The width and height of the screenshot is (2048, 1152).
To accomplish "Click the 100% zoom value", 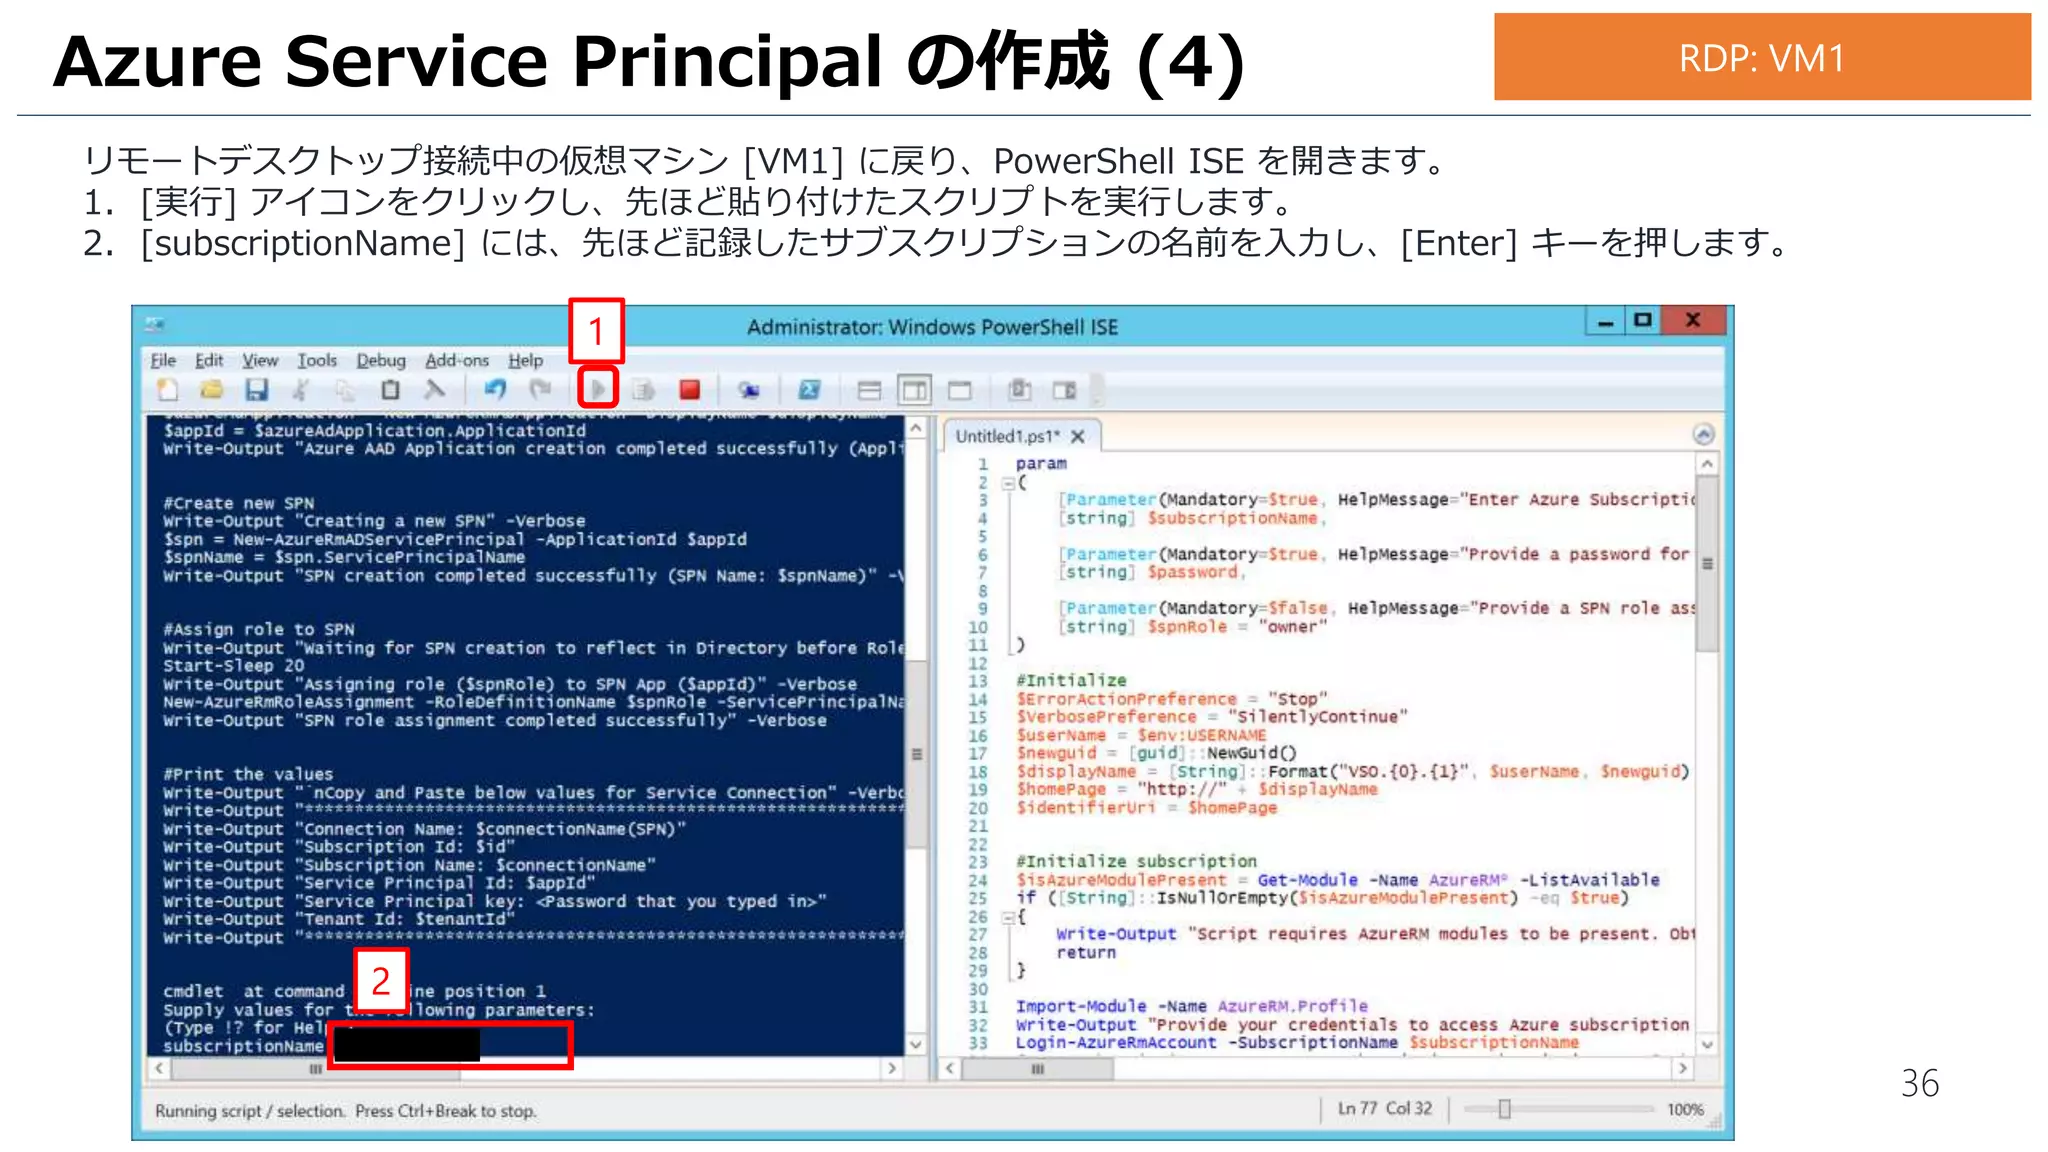I will 1685,1109.
